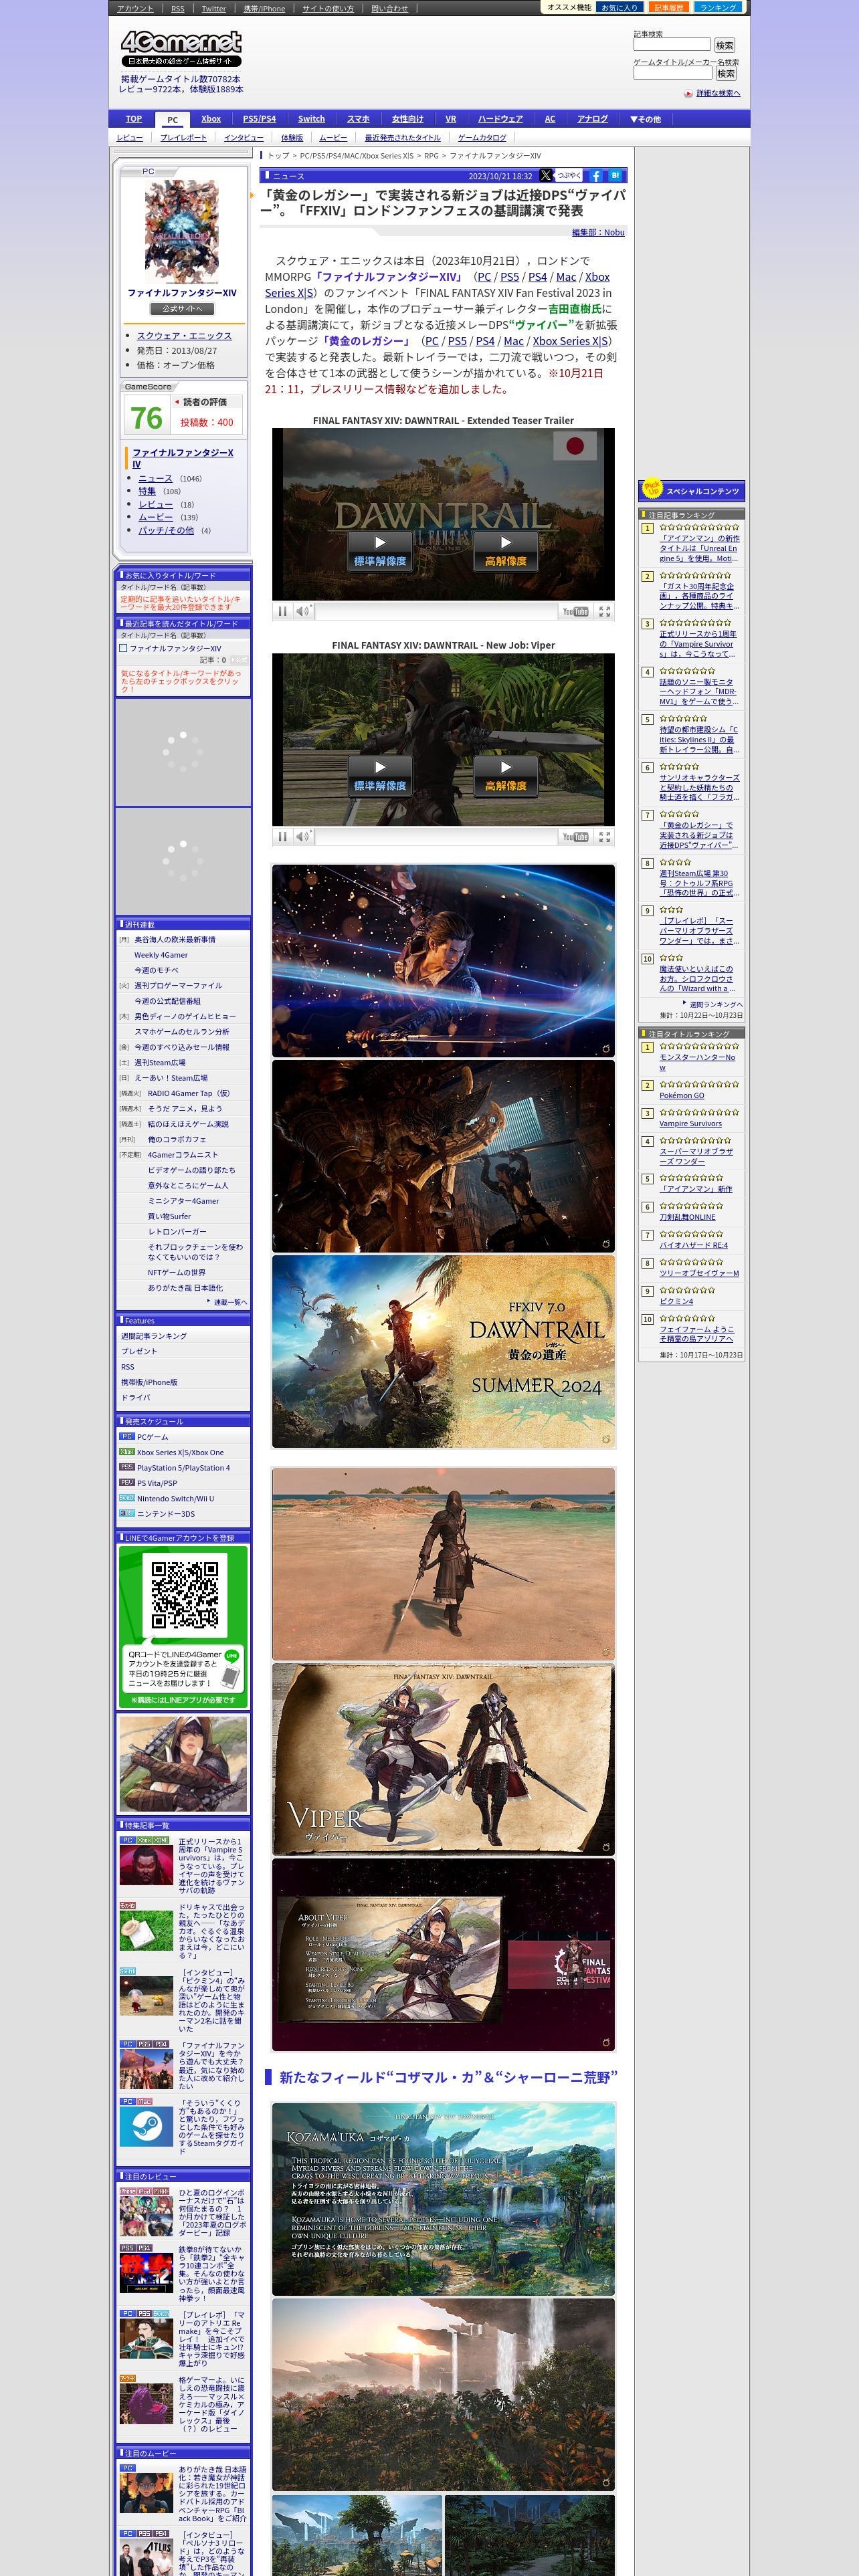Open the 詳細な検索へ link
859x2576 pixels.
pos(718,93)
